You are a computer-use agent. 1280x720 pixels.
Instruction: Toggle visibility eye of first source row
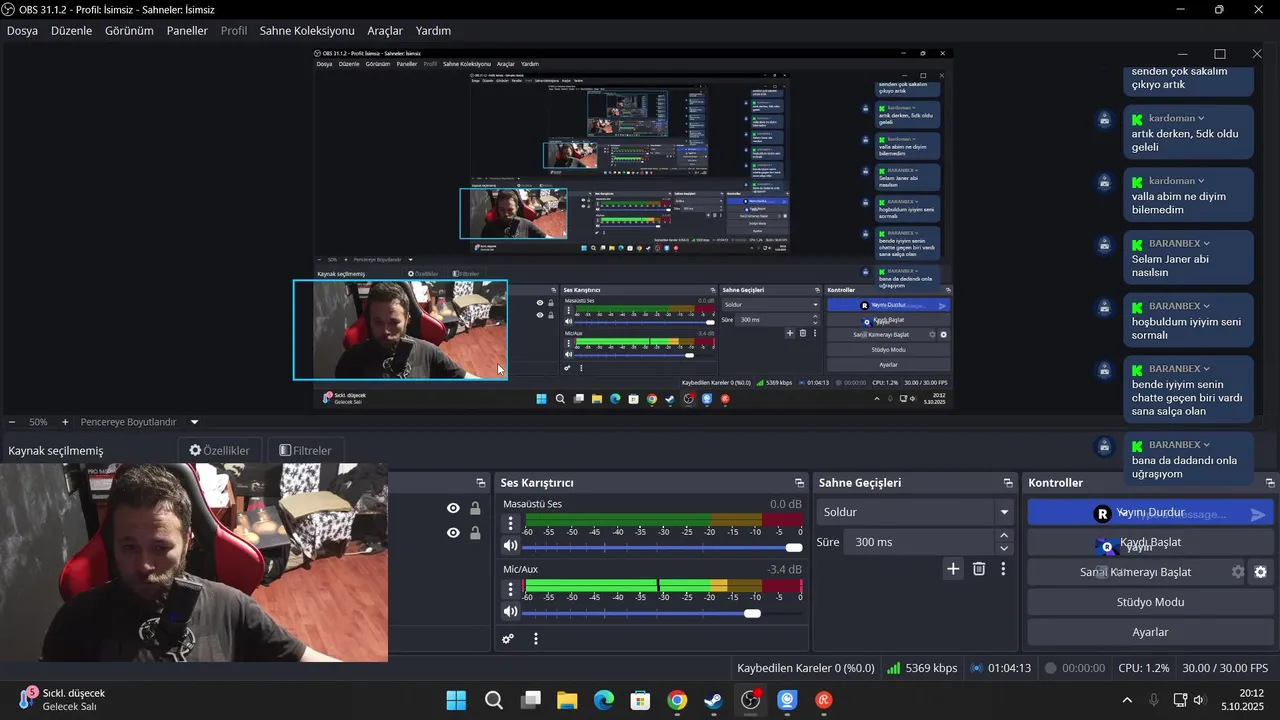pos(453,508)
